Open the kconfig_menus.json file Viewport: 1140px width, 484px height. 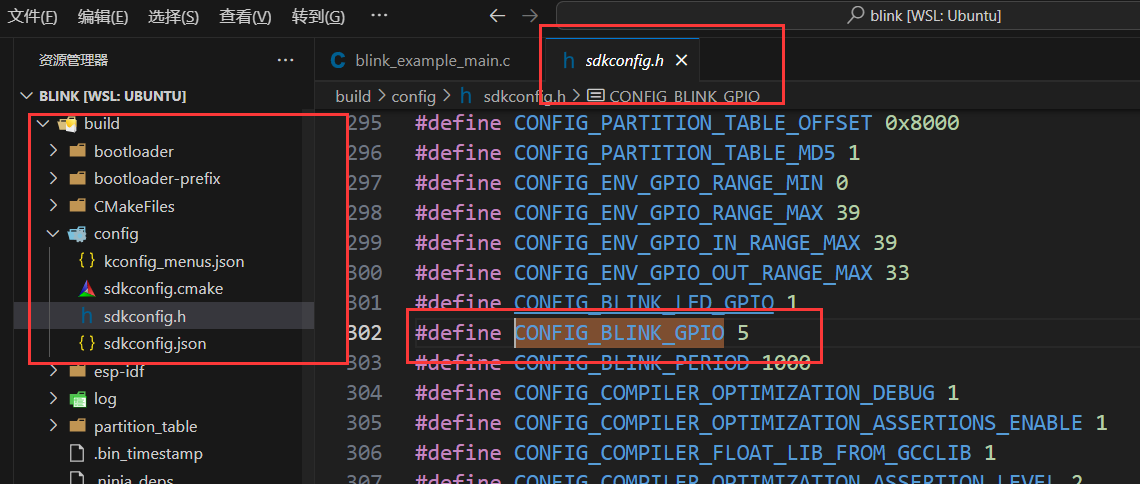173,261
